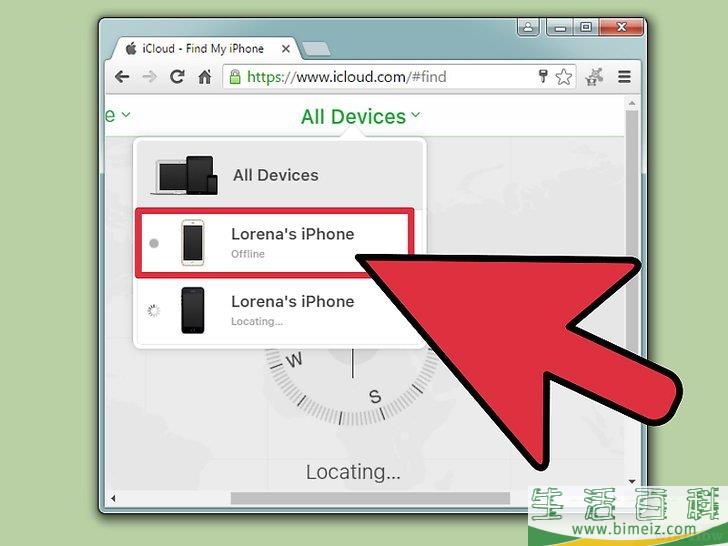The height and width of the screenshot is (546, 728).
Task: Open the browser extension icon beside the star
Action: click(x=594, y=77)
